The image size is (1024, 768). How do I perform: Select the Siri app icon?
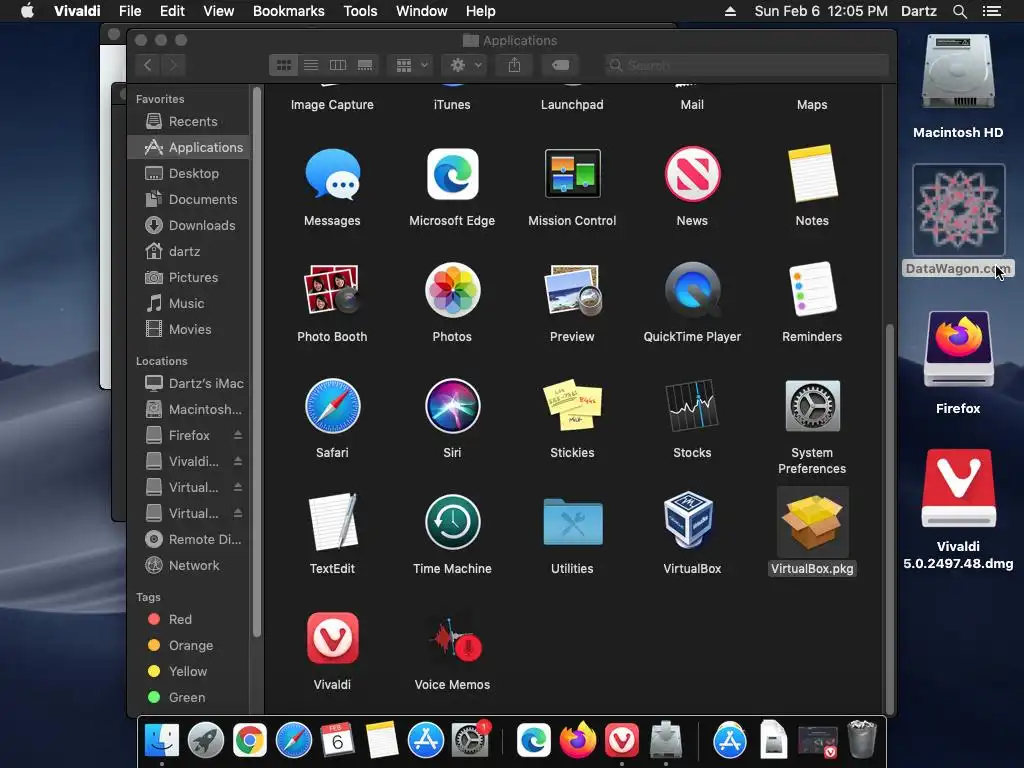pyautogui.click(x=452, y=406)
